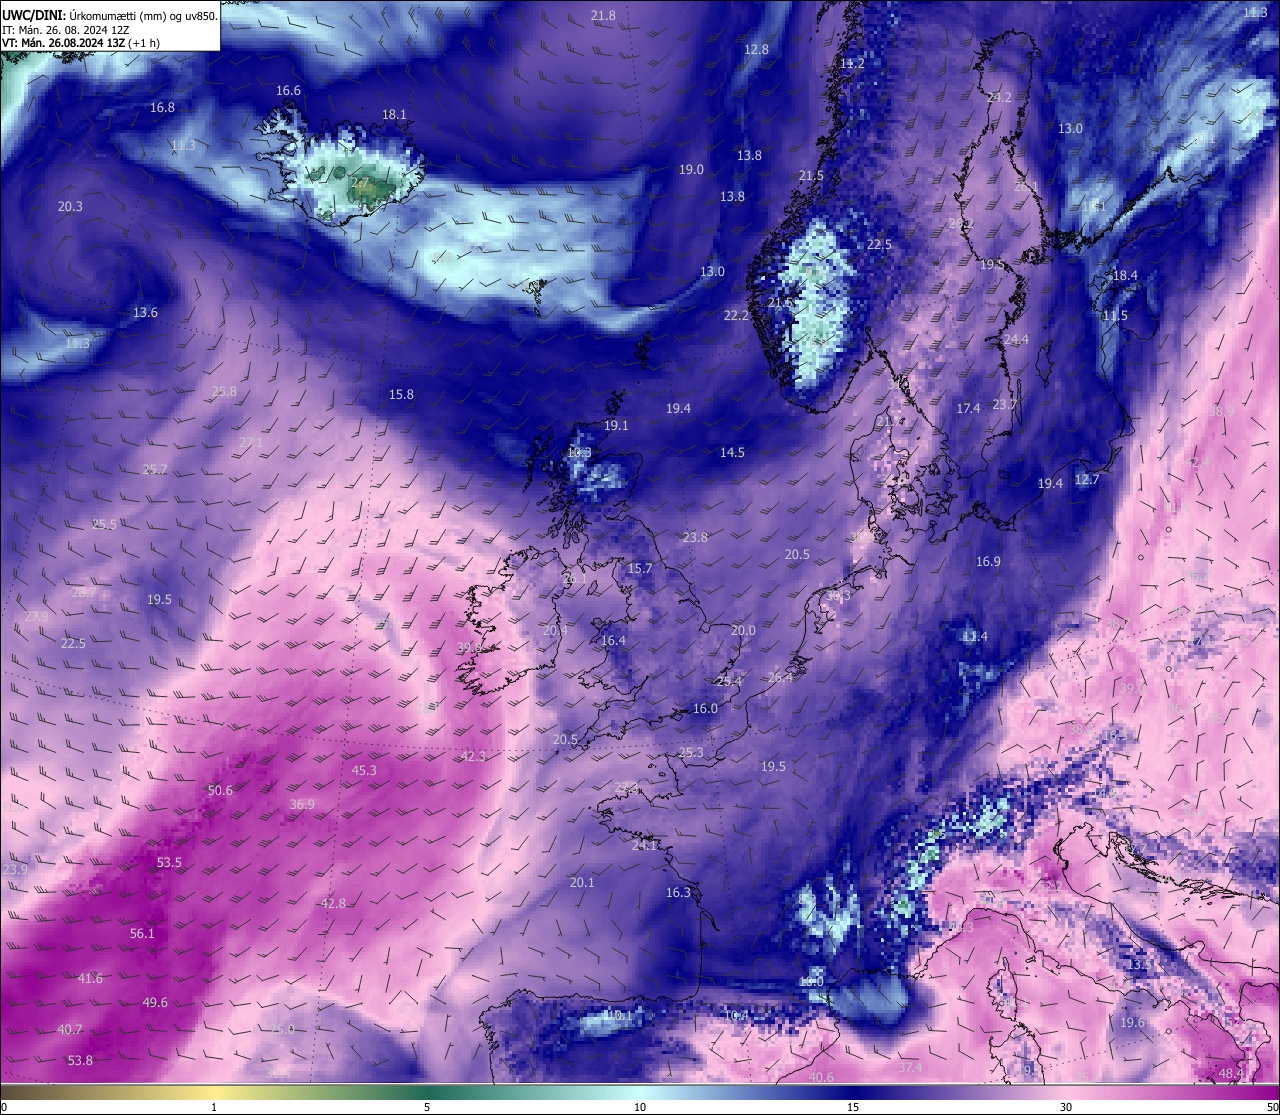Image resolution: width=1280 pixels, height=1115 pixels.
Task: Click the 16.9 value over Germany
Action: coord(988,562)
